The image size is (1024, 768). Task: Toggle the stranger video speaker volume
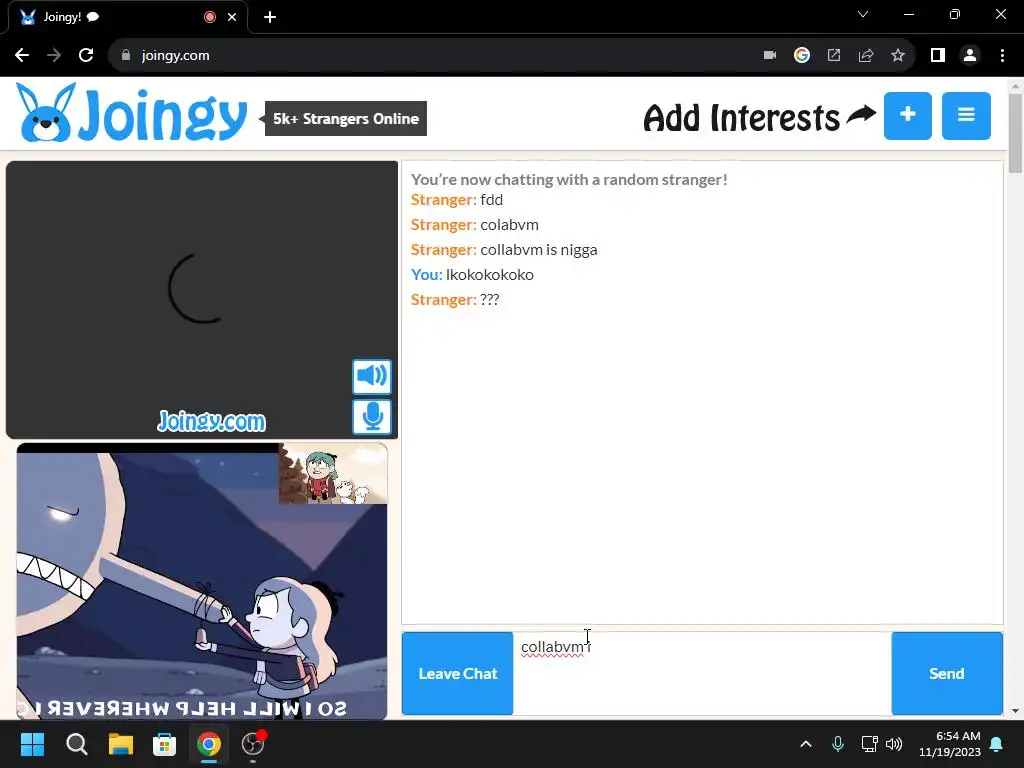(x=372, y=376)
